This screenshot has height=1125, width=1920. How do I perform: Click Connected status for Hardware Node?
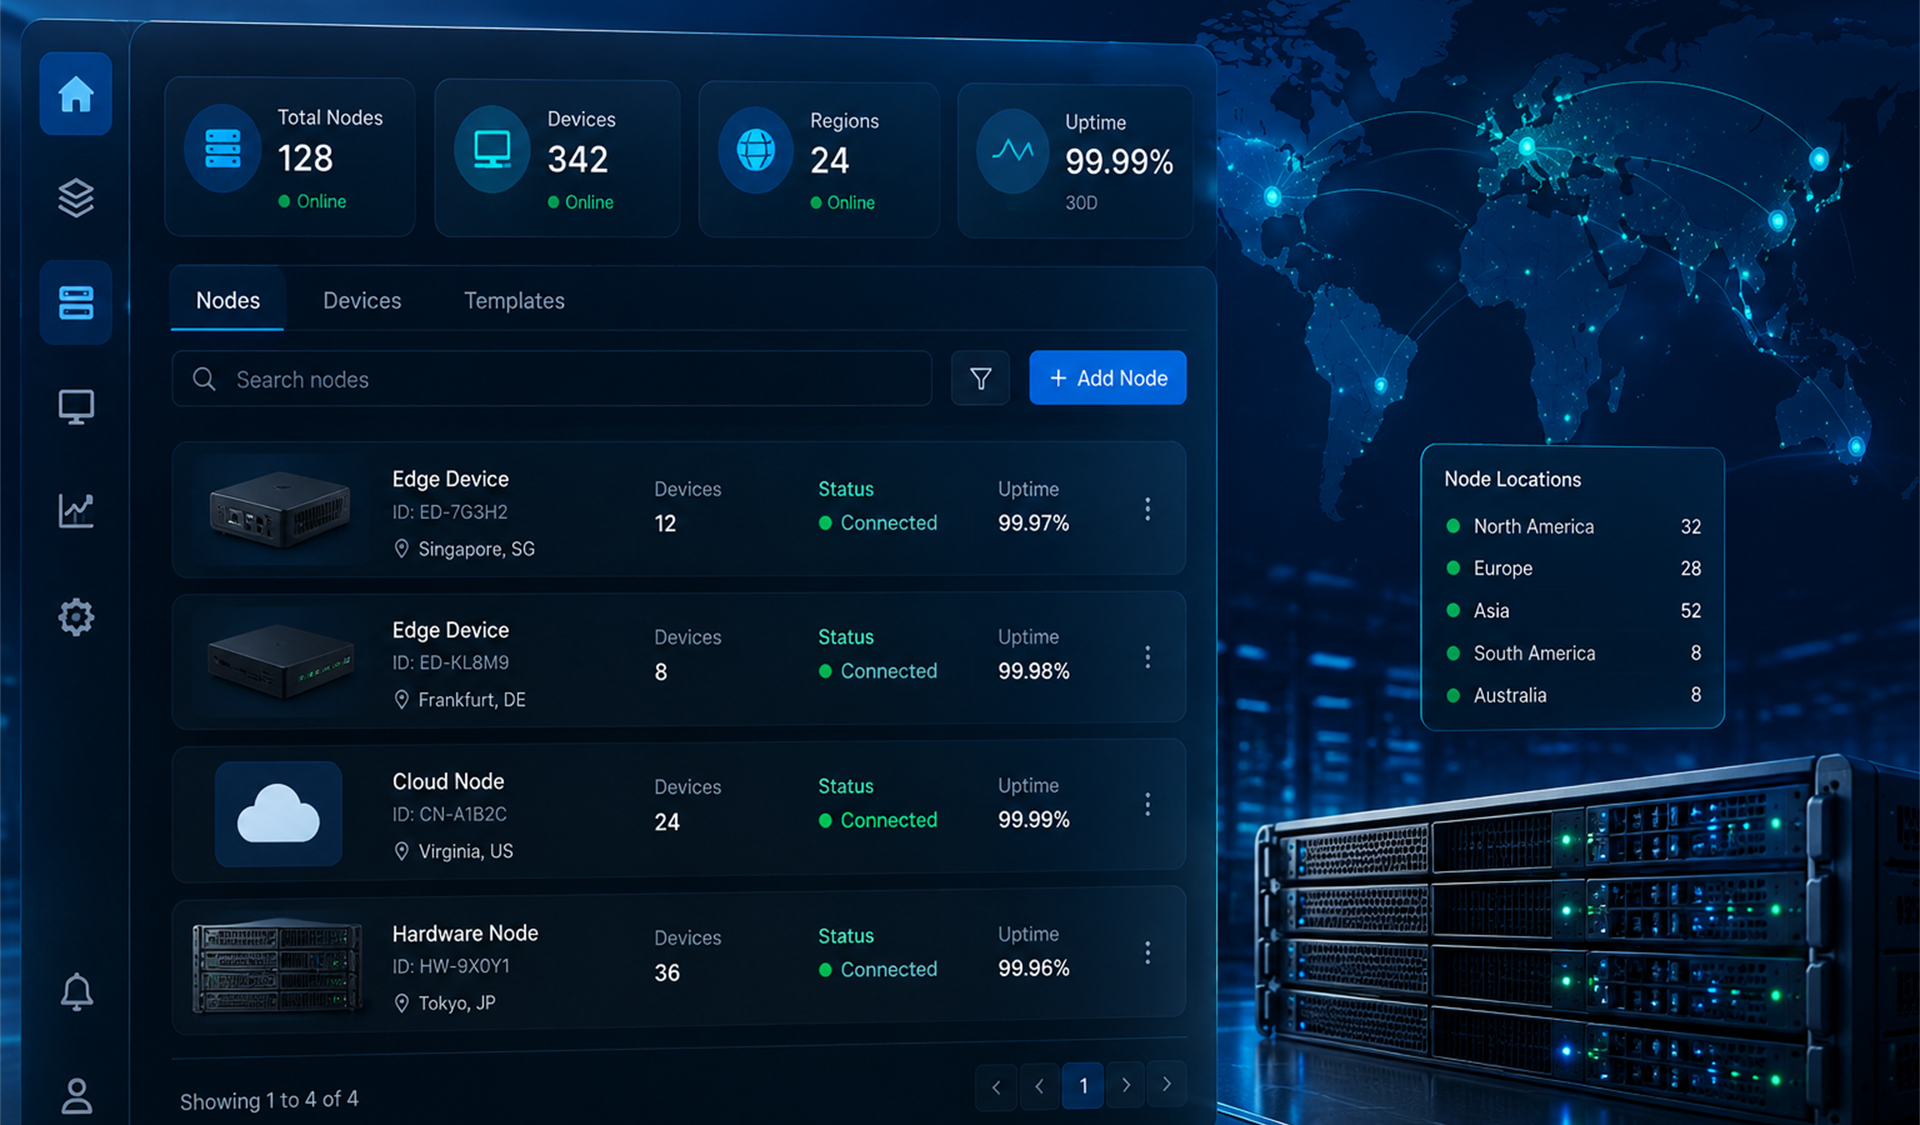point(878,969)
